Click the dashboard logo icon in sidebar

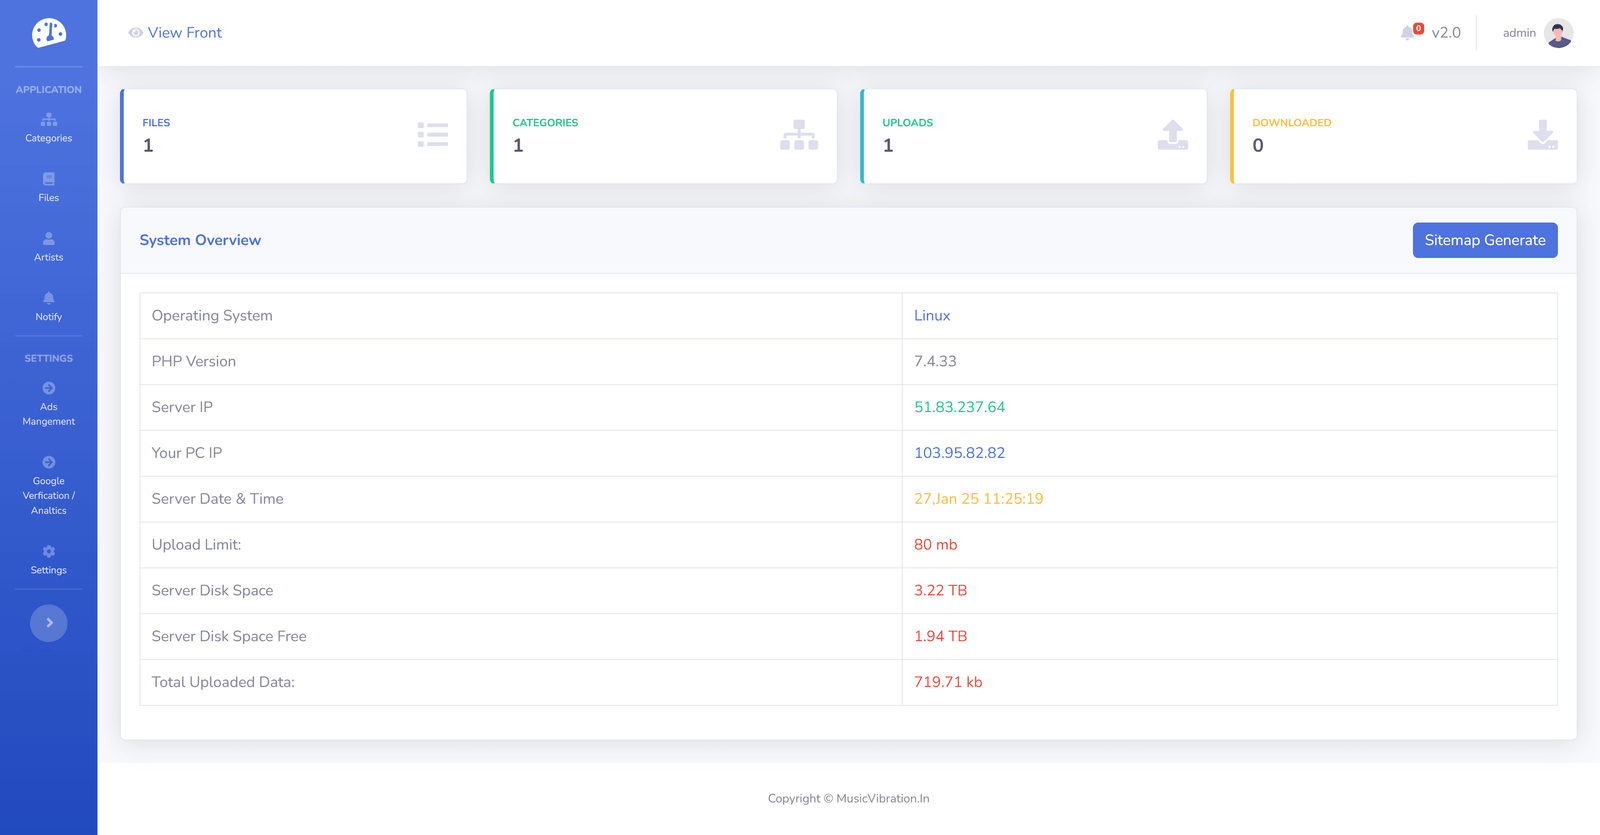click(48, 33)
